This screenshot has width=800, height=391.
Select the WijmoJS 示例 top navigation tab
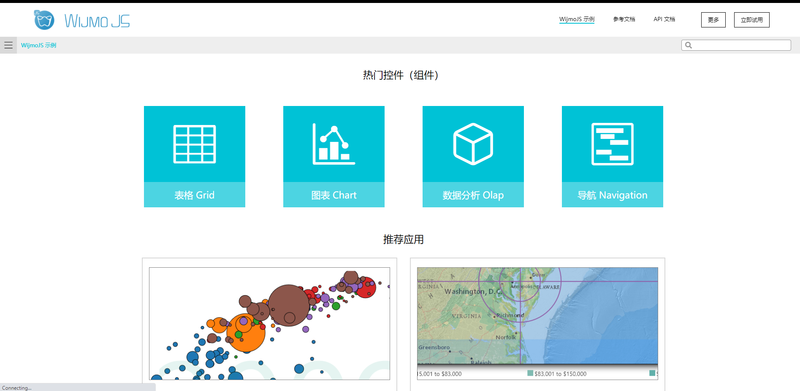(x=577, y=19)
